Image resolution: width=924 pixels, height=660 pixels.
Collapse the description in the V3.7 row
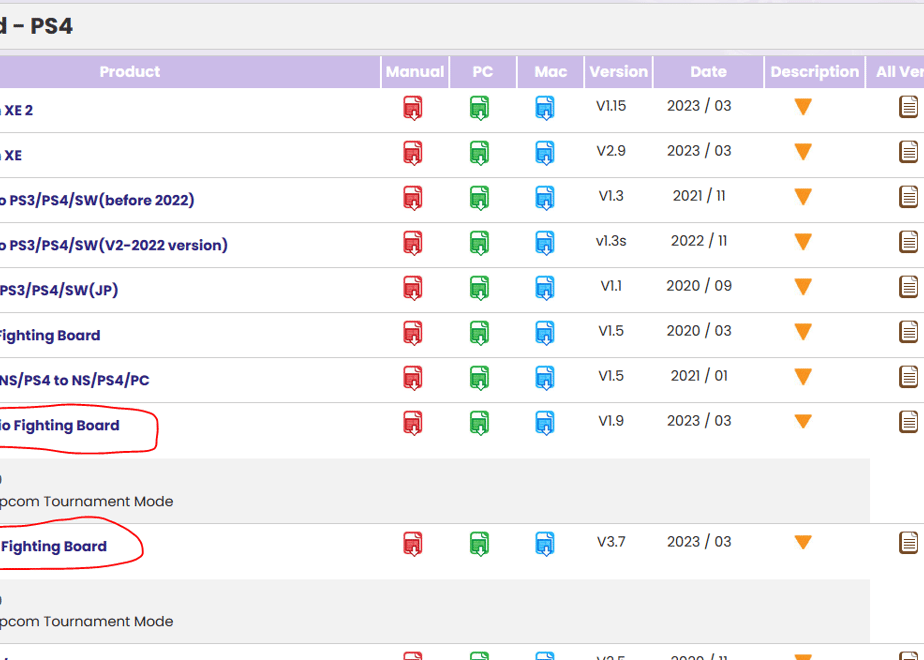(x=803, y=542)
